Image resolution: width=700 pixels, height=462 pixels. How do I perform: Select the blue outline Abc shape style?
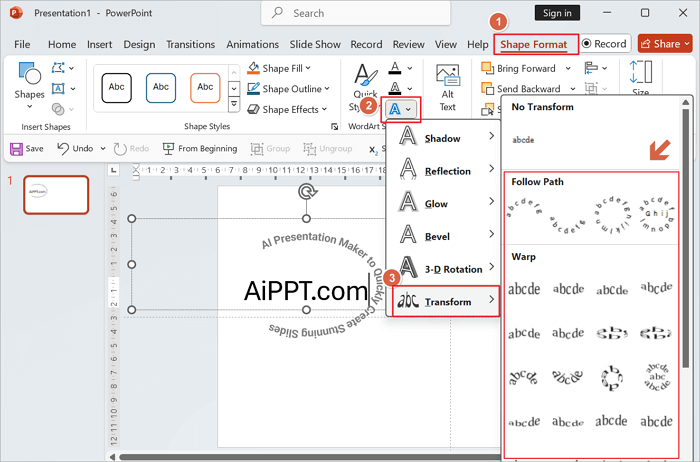161,87
